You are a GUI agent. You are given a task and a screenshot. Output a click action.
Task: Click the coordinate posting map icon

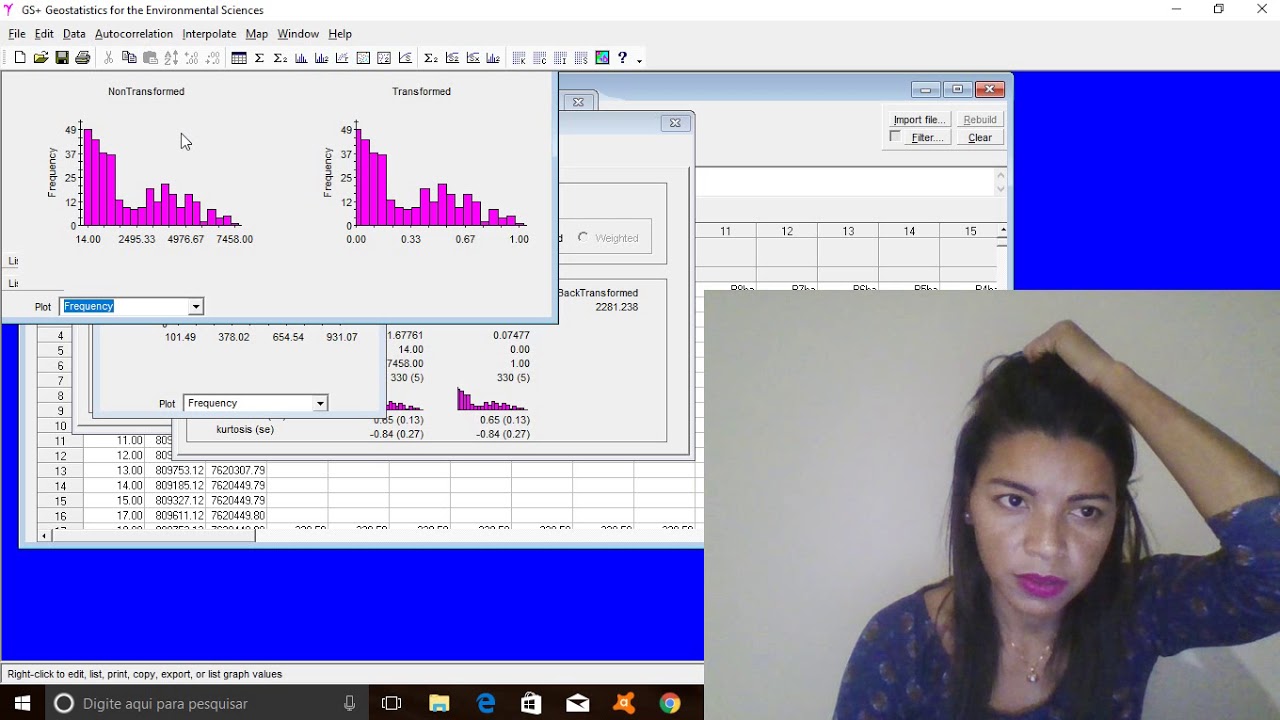pos(363,58)
